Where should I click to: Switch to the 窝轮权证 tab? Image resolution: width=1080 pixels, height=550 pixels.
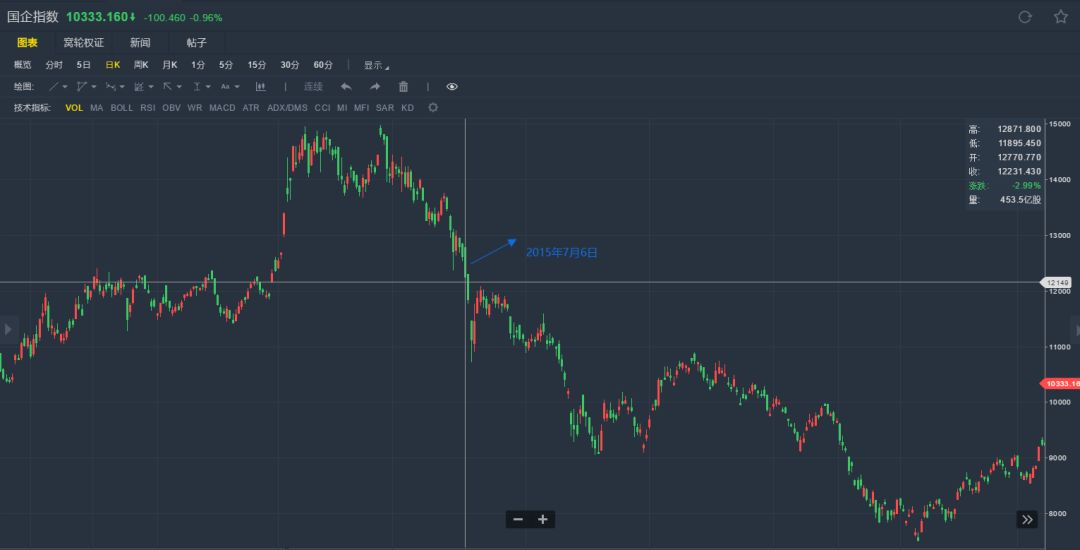[x=84, y=42]
